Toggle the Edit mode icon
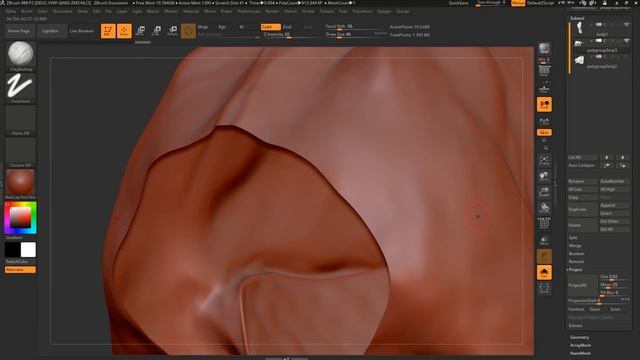640x360 pixels. coord(108,31)
